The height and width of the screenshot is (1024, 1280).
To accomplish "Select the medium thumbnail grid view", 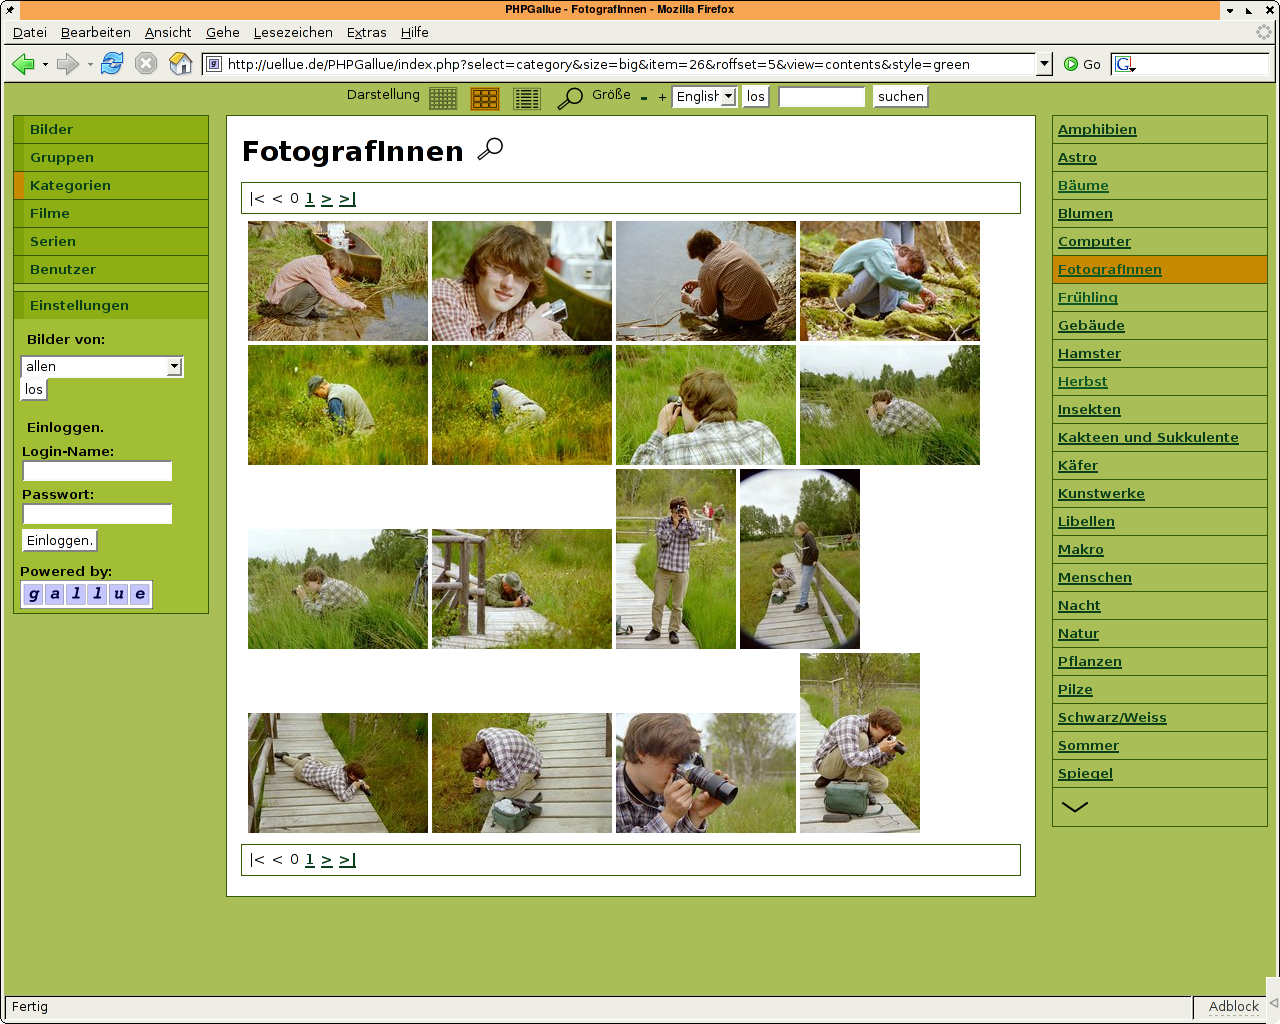I will (485, 98).
